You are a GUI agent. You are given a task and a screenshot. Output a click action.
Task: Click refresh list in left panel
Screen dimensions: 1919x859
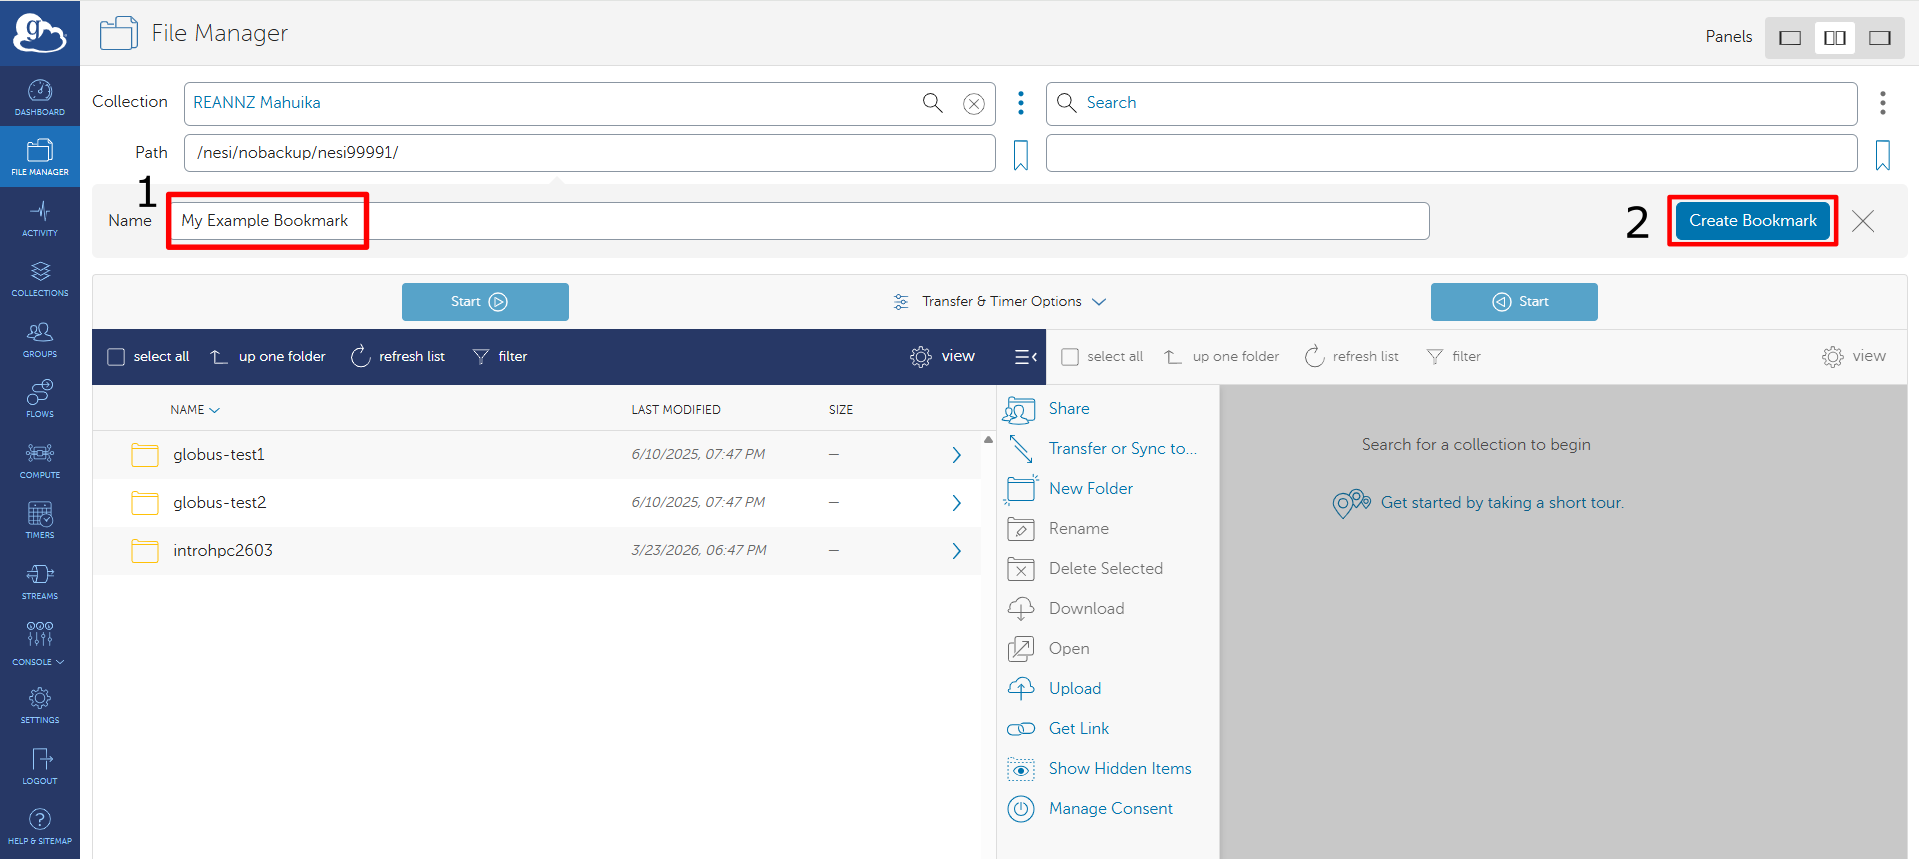[398, 357]
